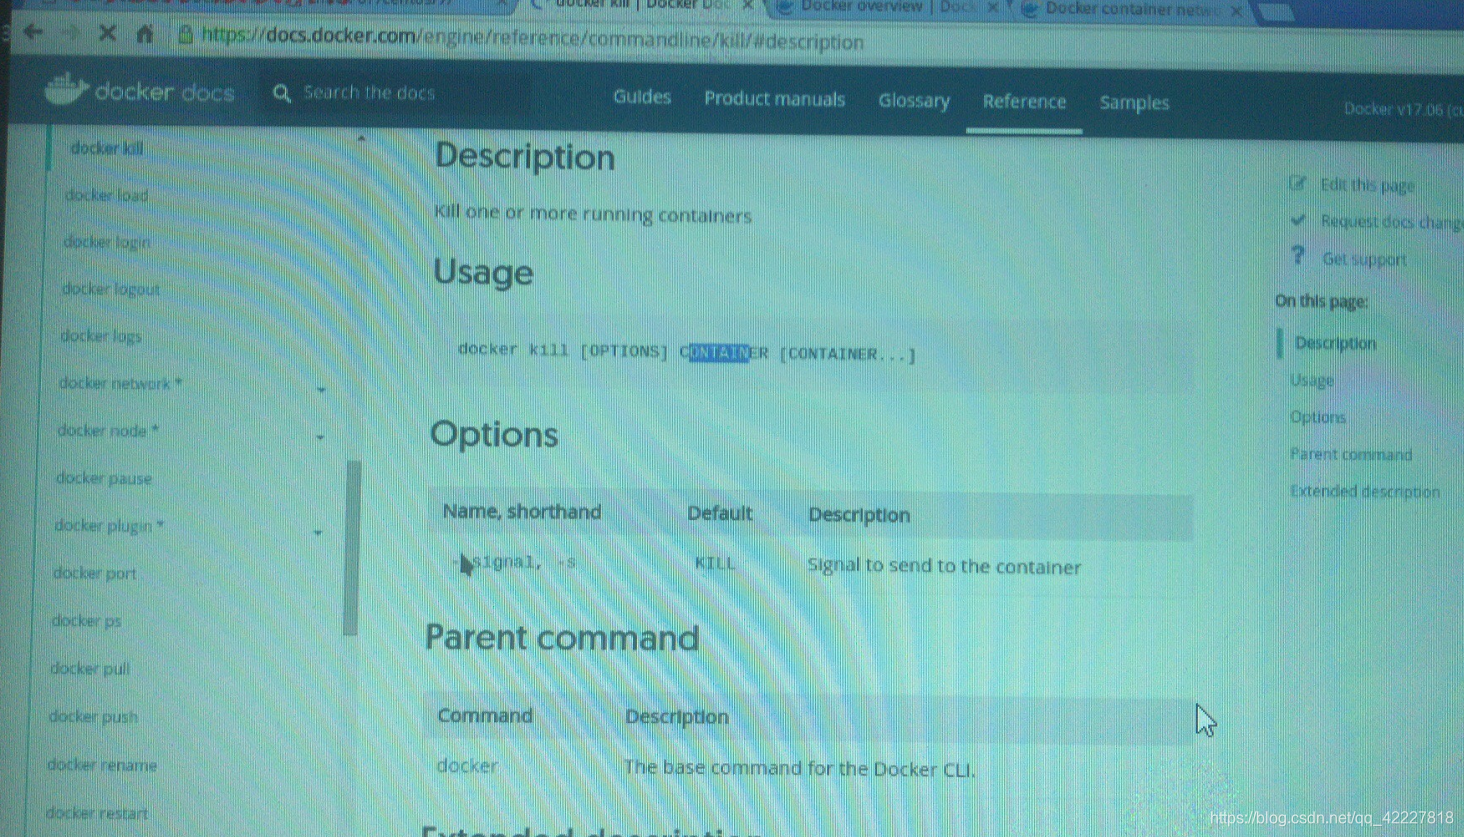Click the Description heading
1464x837 pixels.
point(525,157)
